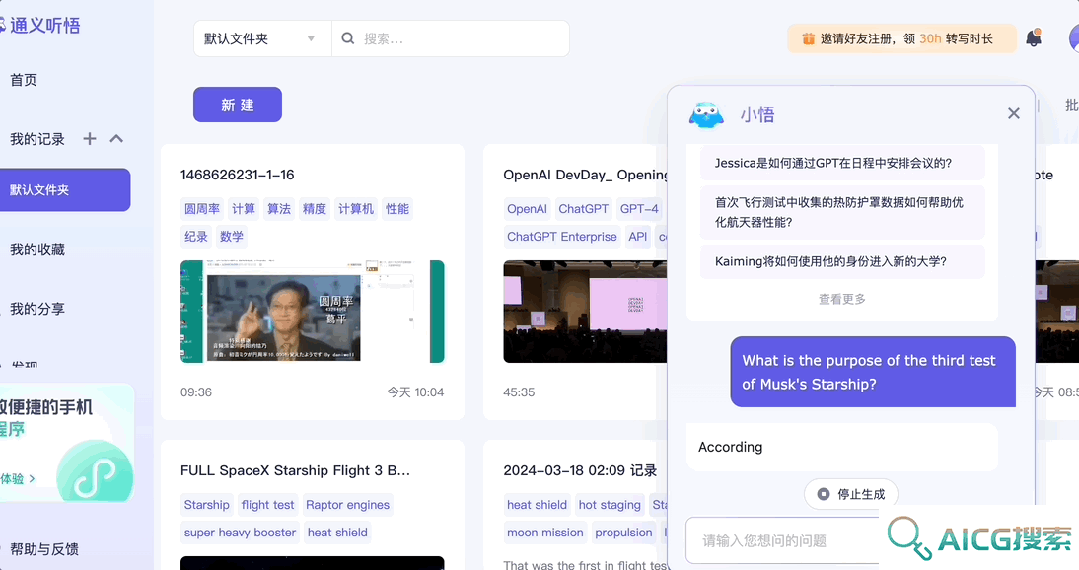Click the notification bell icon
The width and height of the screenshot is (1079, 570).
(1034, 38)
